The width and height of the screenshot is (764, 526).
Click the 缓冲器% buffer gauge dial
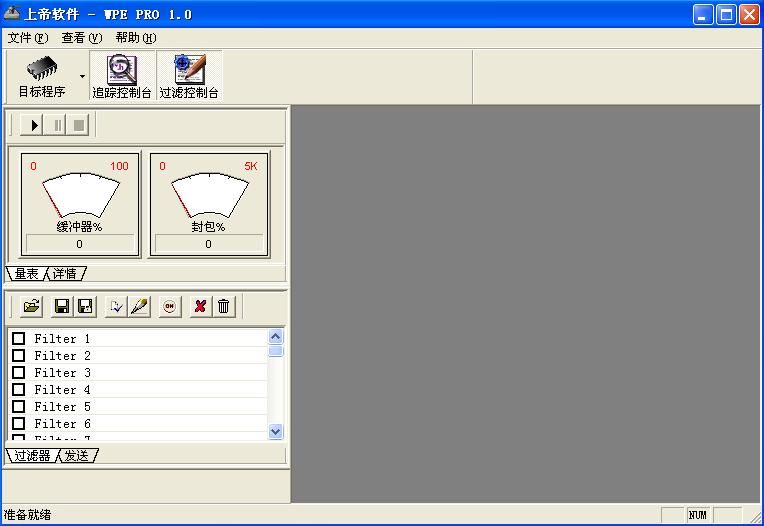[81, 195]
